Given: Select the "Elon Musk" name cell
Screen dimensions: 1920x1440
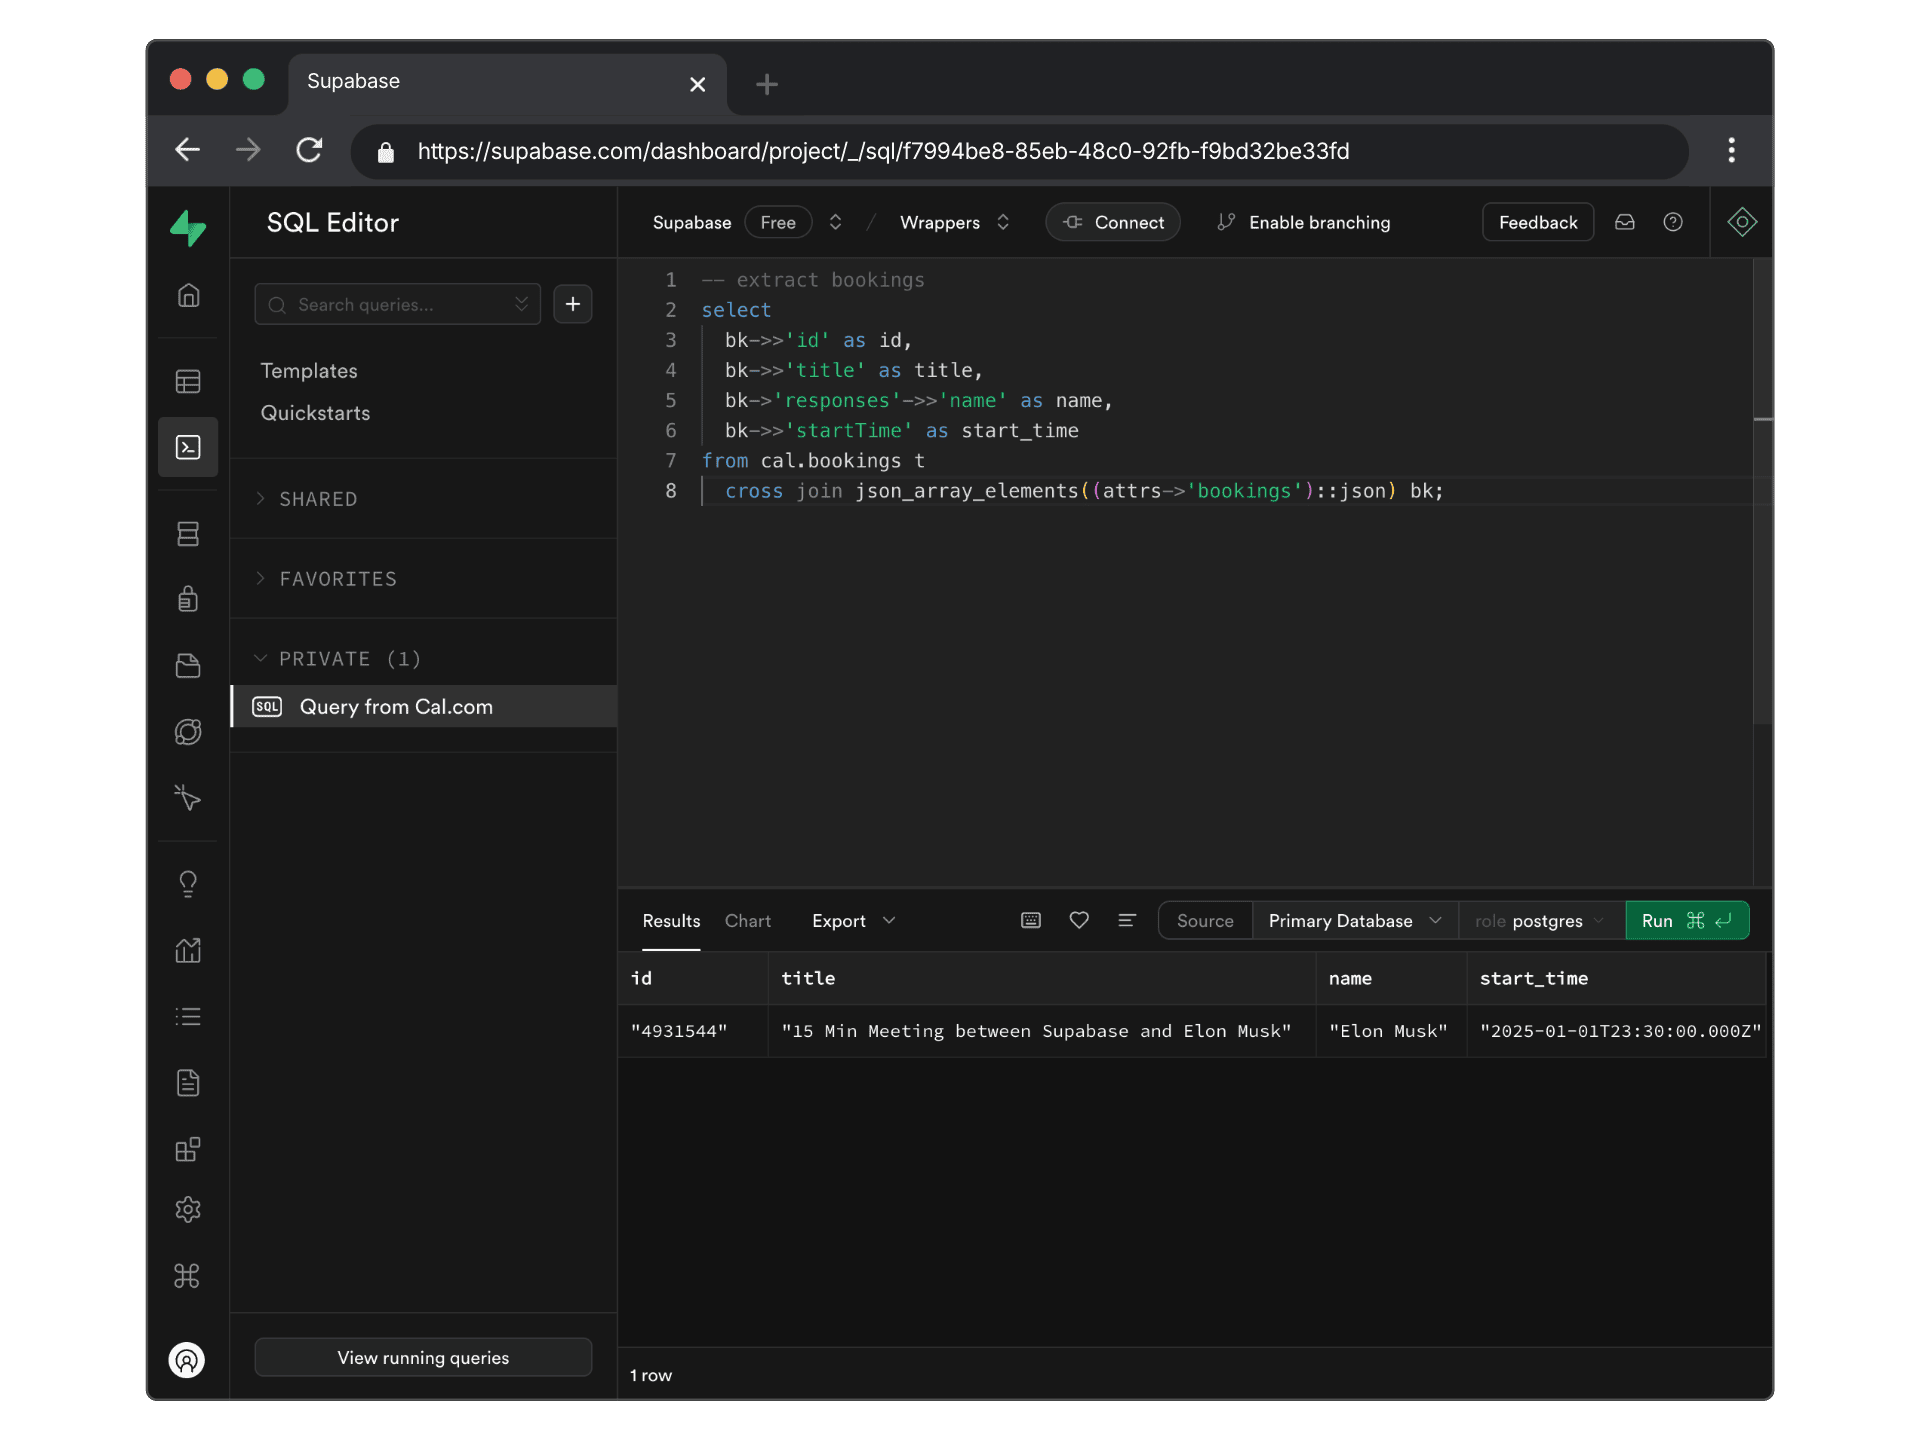Looking at the screenshot, I should 1391,1031.
